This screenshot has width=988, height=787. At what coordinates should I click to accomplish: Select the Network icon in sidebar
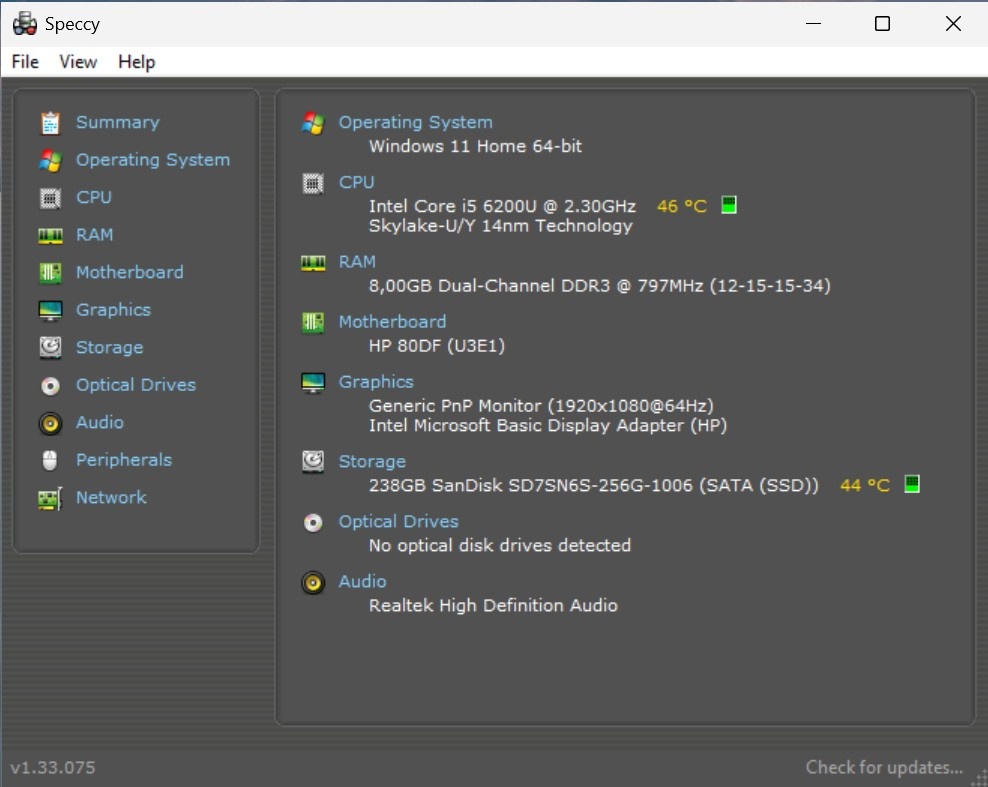[x=49, y=497]
